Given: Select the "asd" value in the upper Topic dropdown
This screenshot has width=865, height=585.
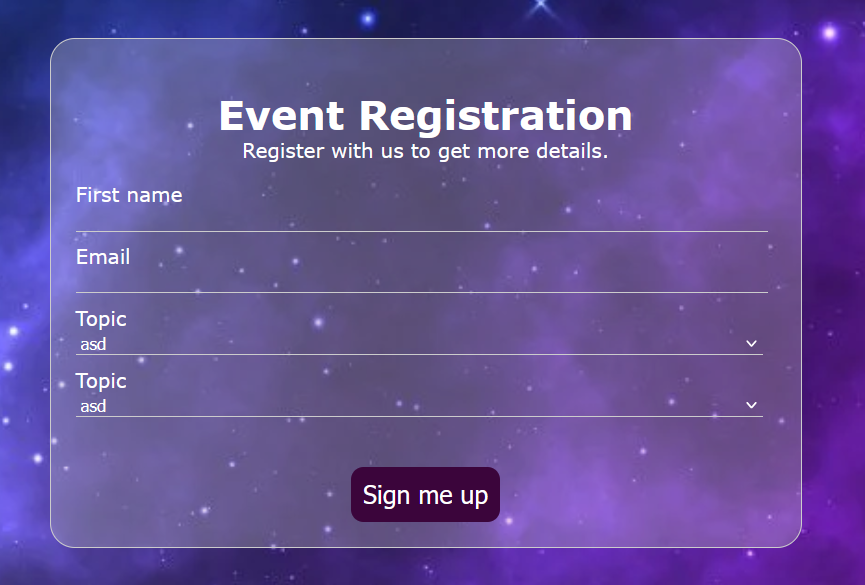Looking at the screenshot, I should click(93, 345).
